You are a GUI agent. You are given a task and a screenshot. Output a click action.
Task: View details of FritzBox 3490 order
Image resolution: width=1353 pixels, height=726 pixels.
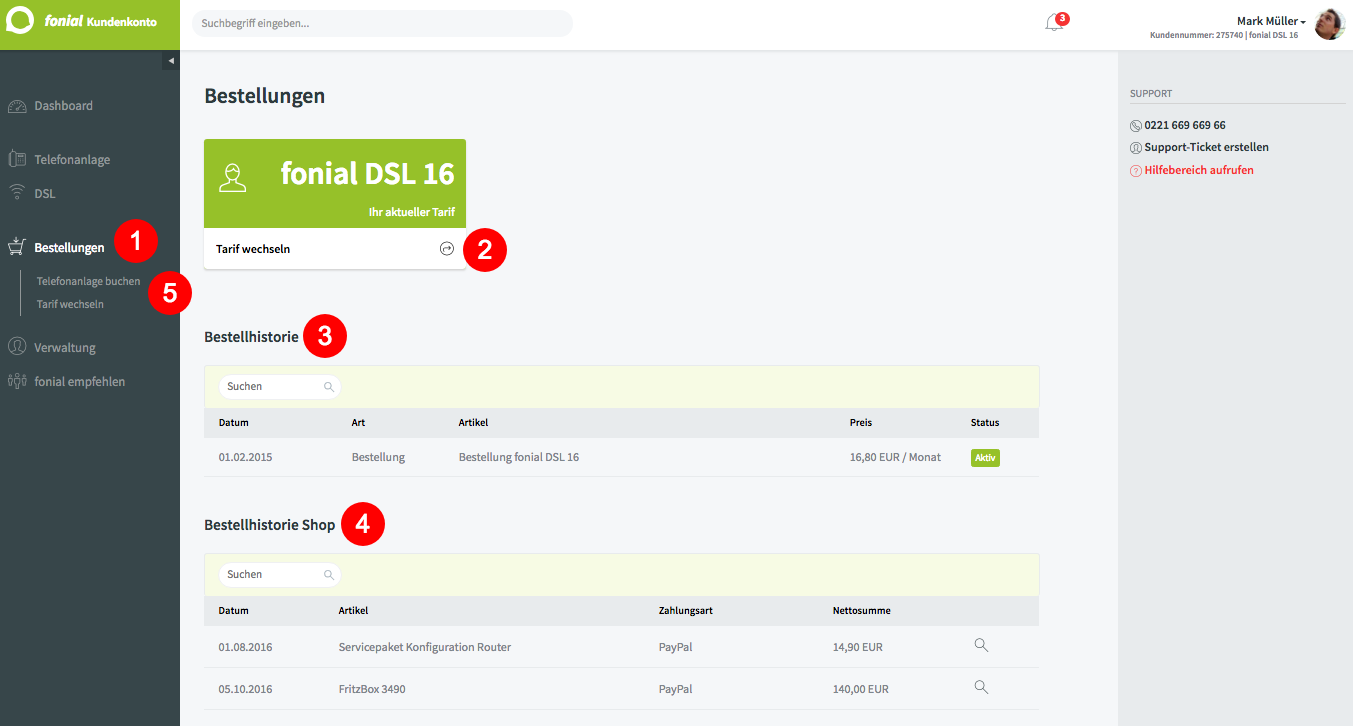[981, 687]
